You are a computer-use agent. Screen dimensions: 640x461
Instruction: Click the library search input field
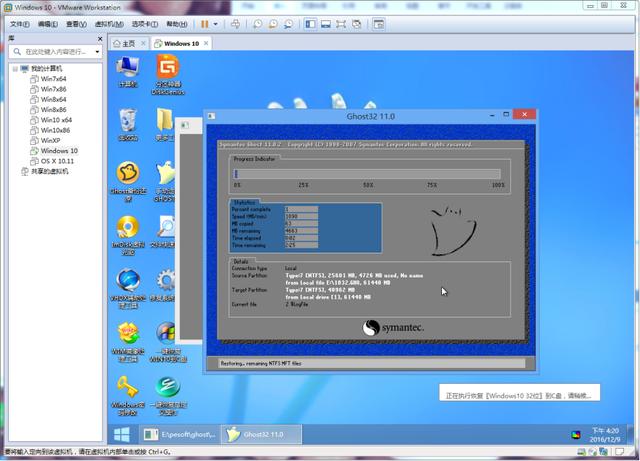coord(55,52)
